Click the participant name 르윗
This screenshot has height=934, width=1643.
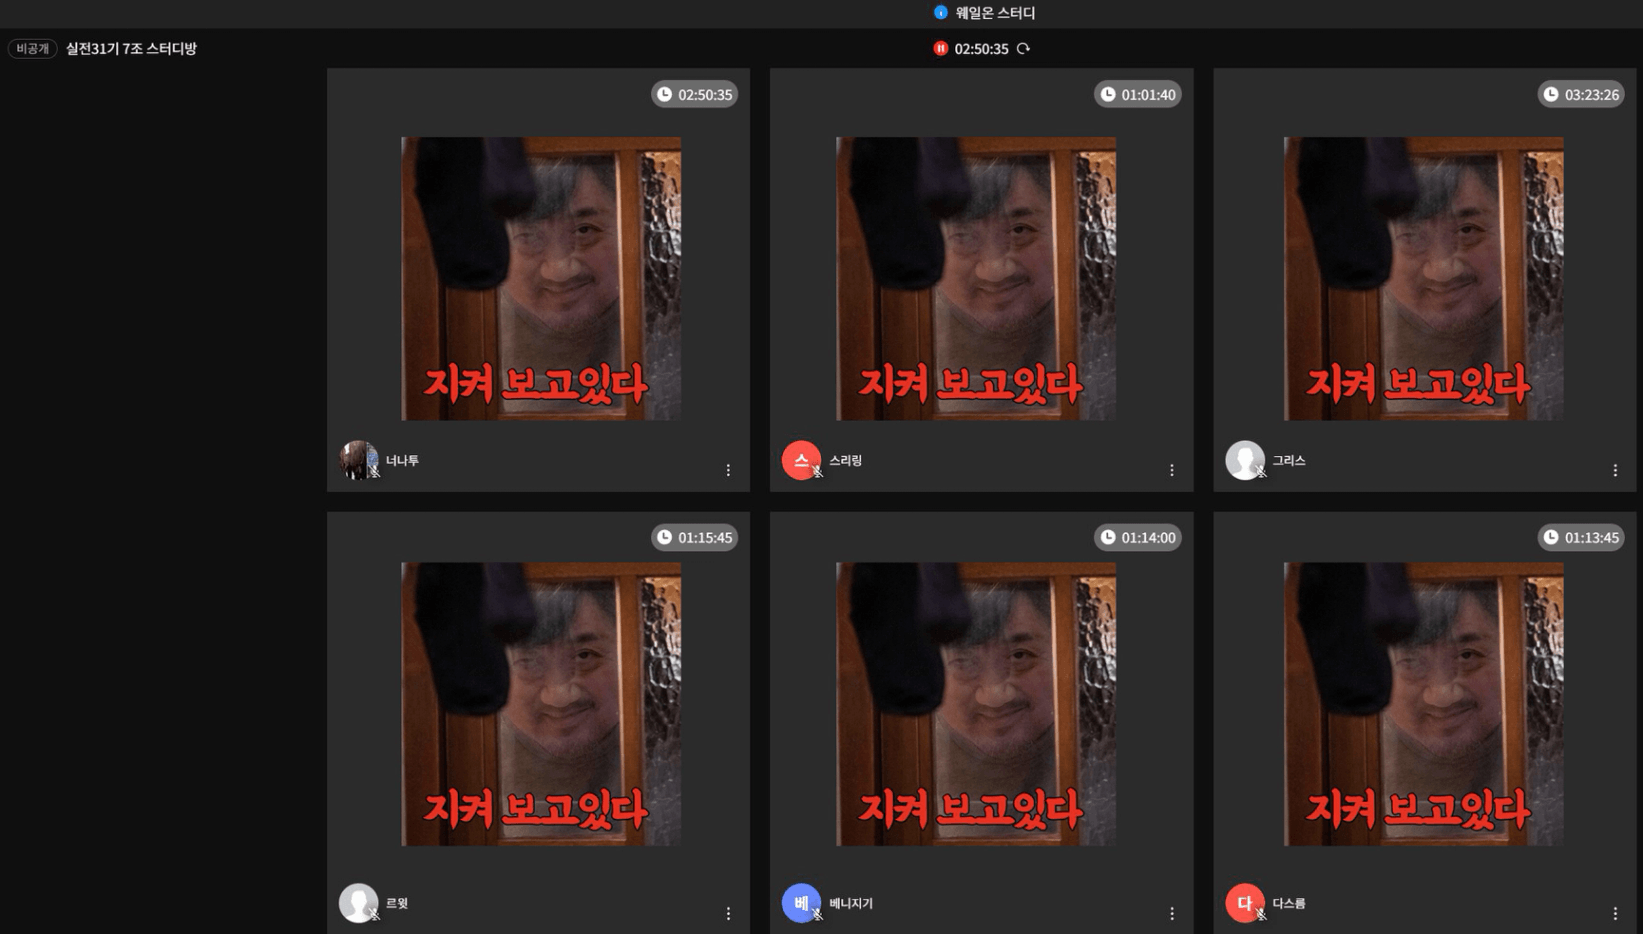[x=397, y=903]
